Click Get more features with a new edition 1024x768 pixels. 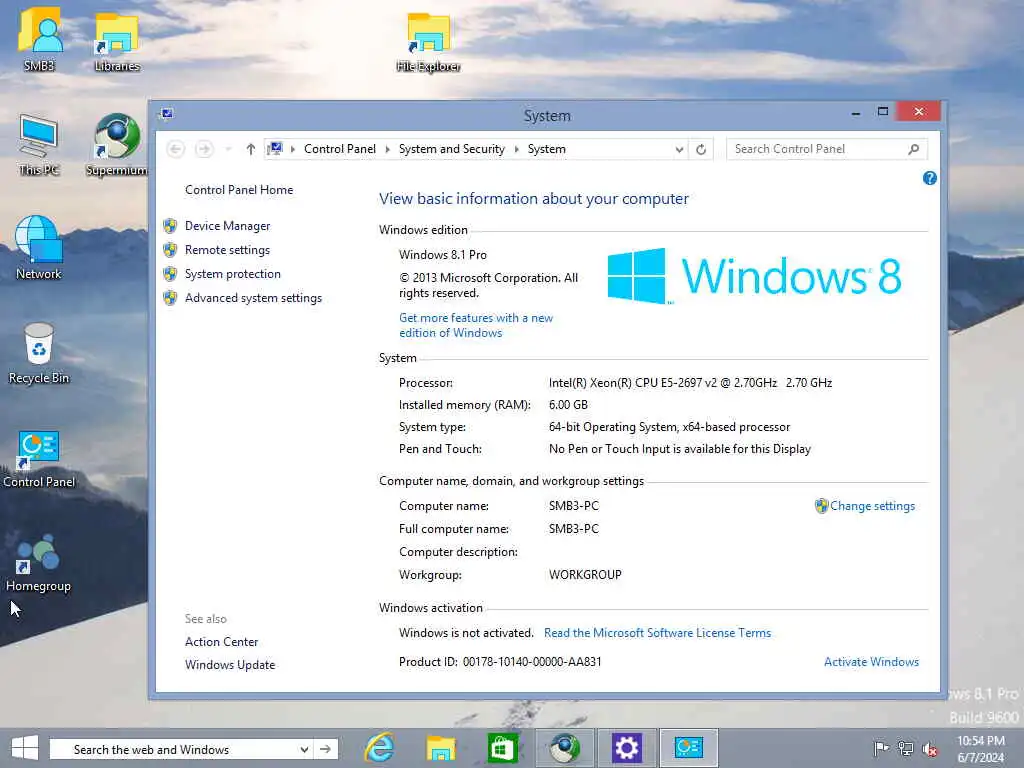pos(476,325)
